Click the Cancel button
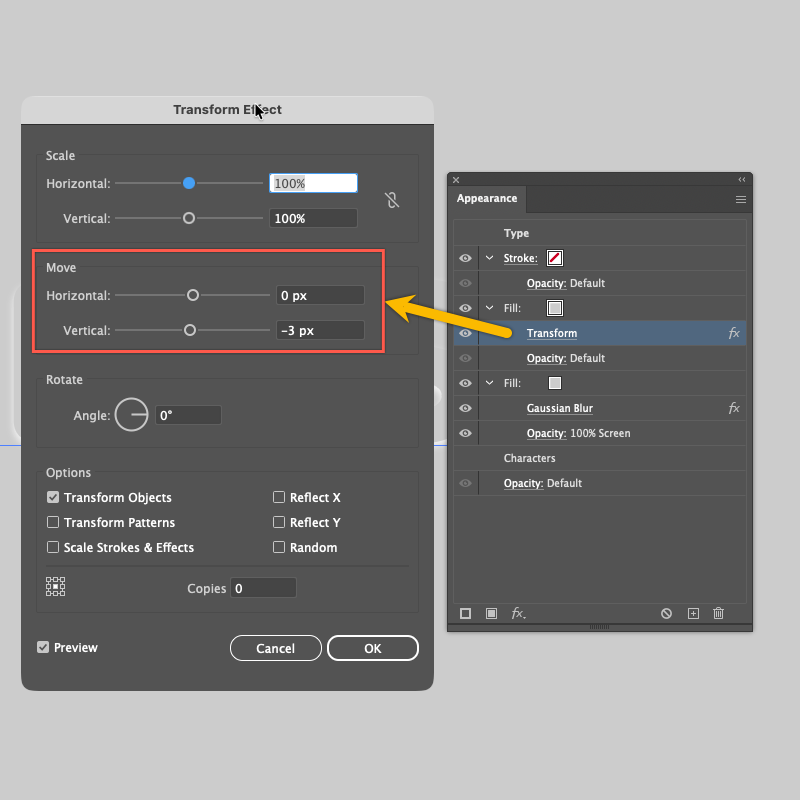 275,648
